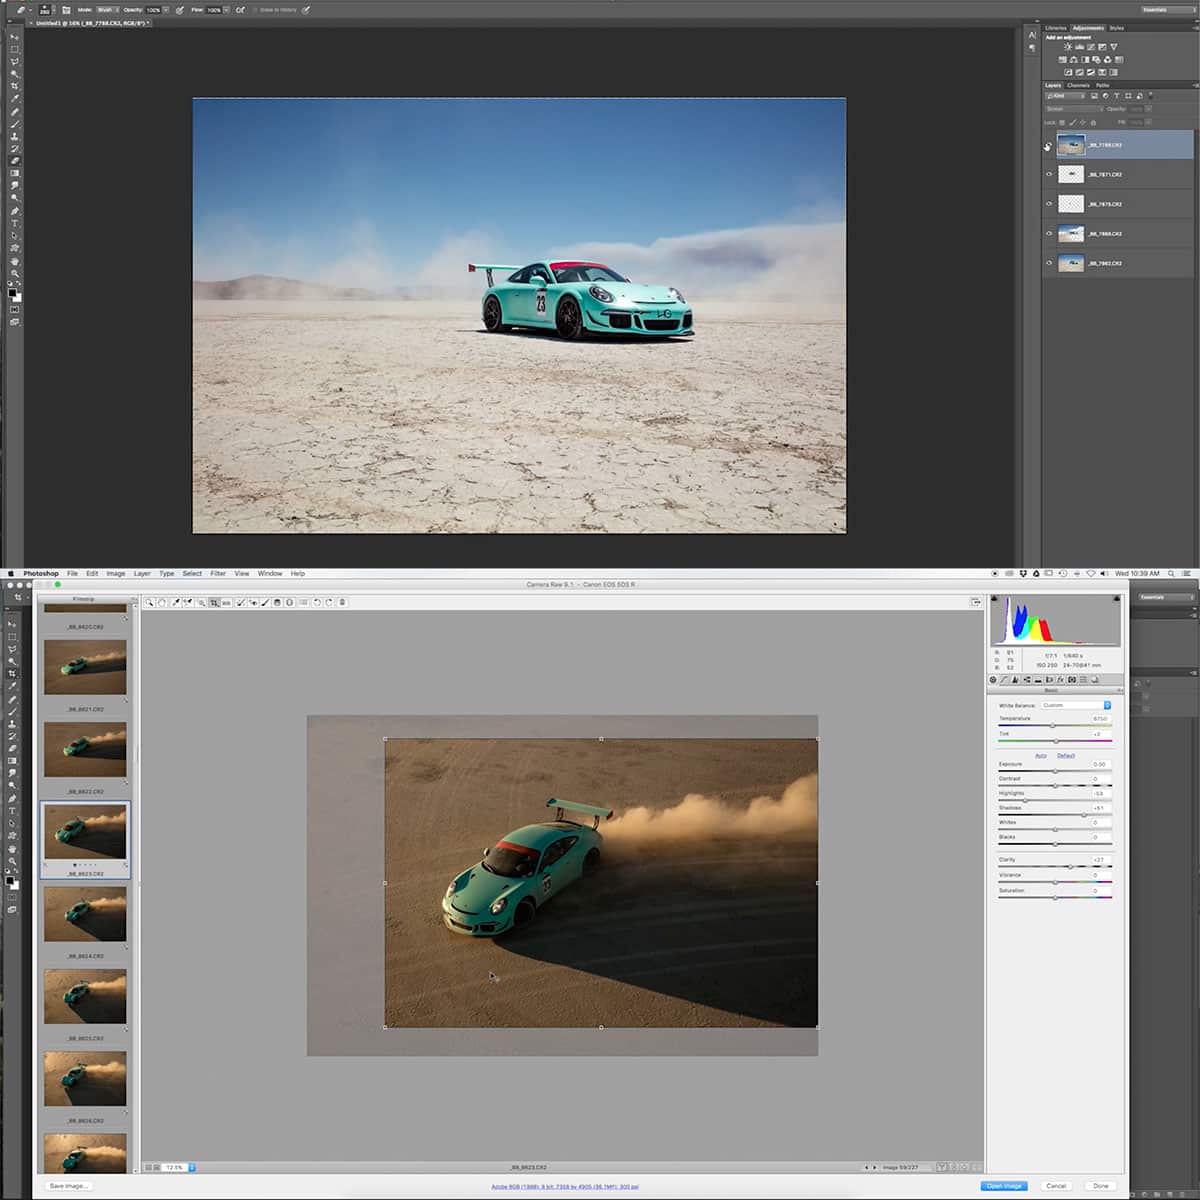Open the Filter menu
This screenshot has height=1200, width=1200.
coord(218,574)
